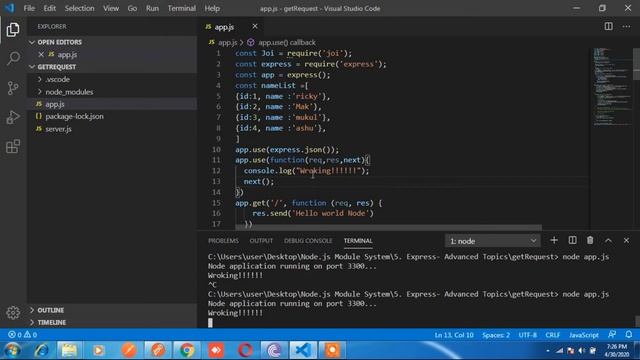Collapse the GETREQUEST folder section
640x360 pixels.
(112, 67)
